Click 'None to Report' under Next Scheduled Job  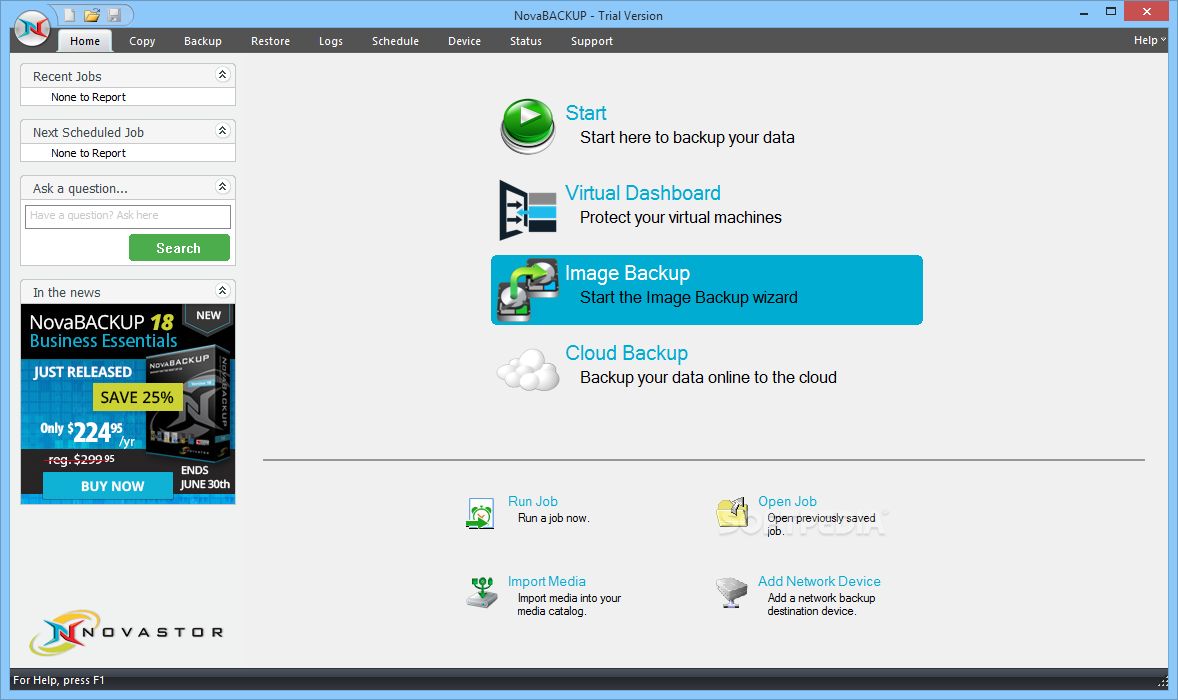(x=89, y=153)
